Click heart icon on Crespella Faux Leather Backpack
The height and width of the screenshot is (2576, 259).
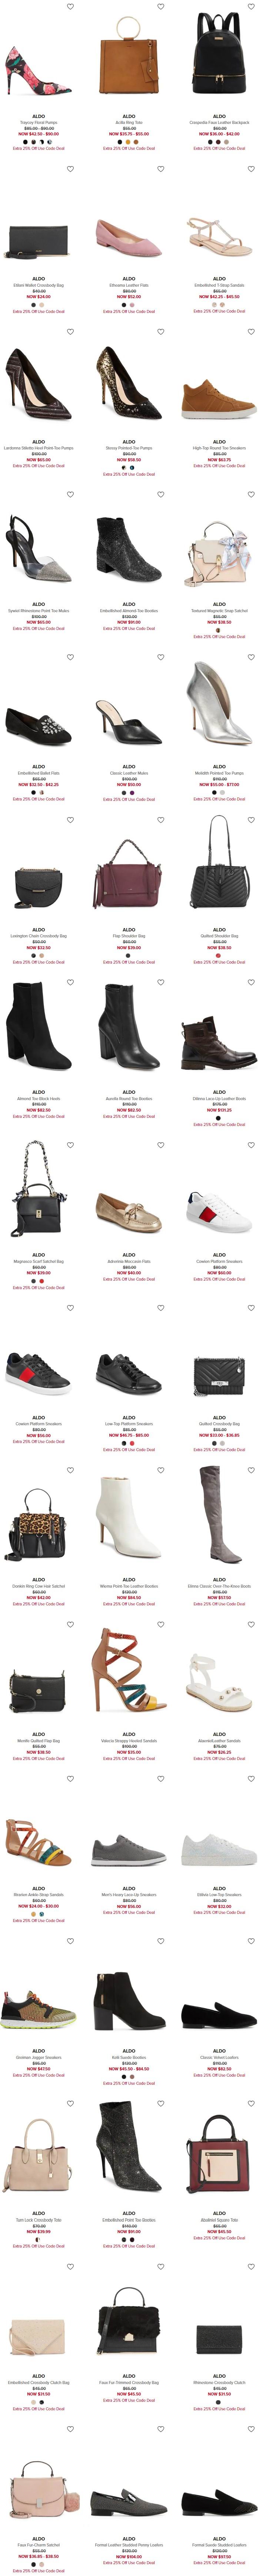click(x=251, y=7)
